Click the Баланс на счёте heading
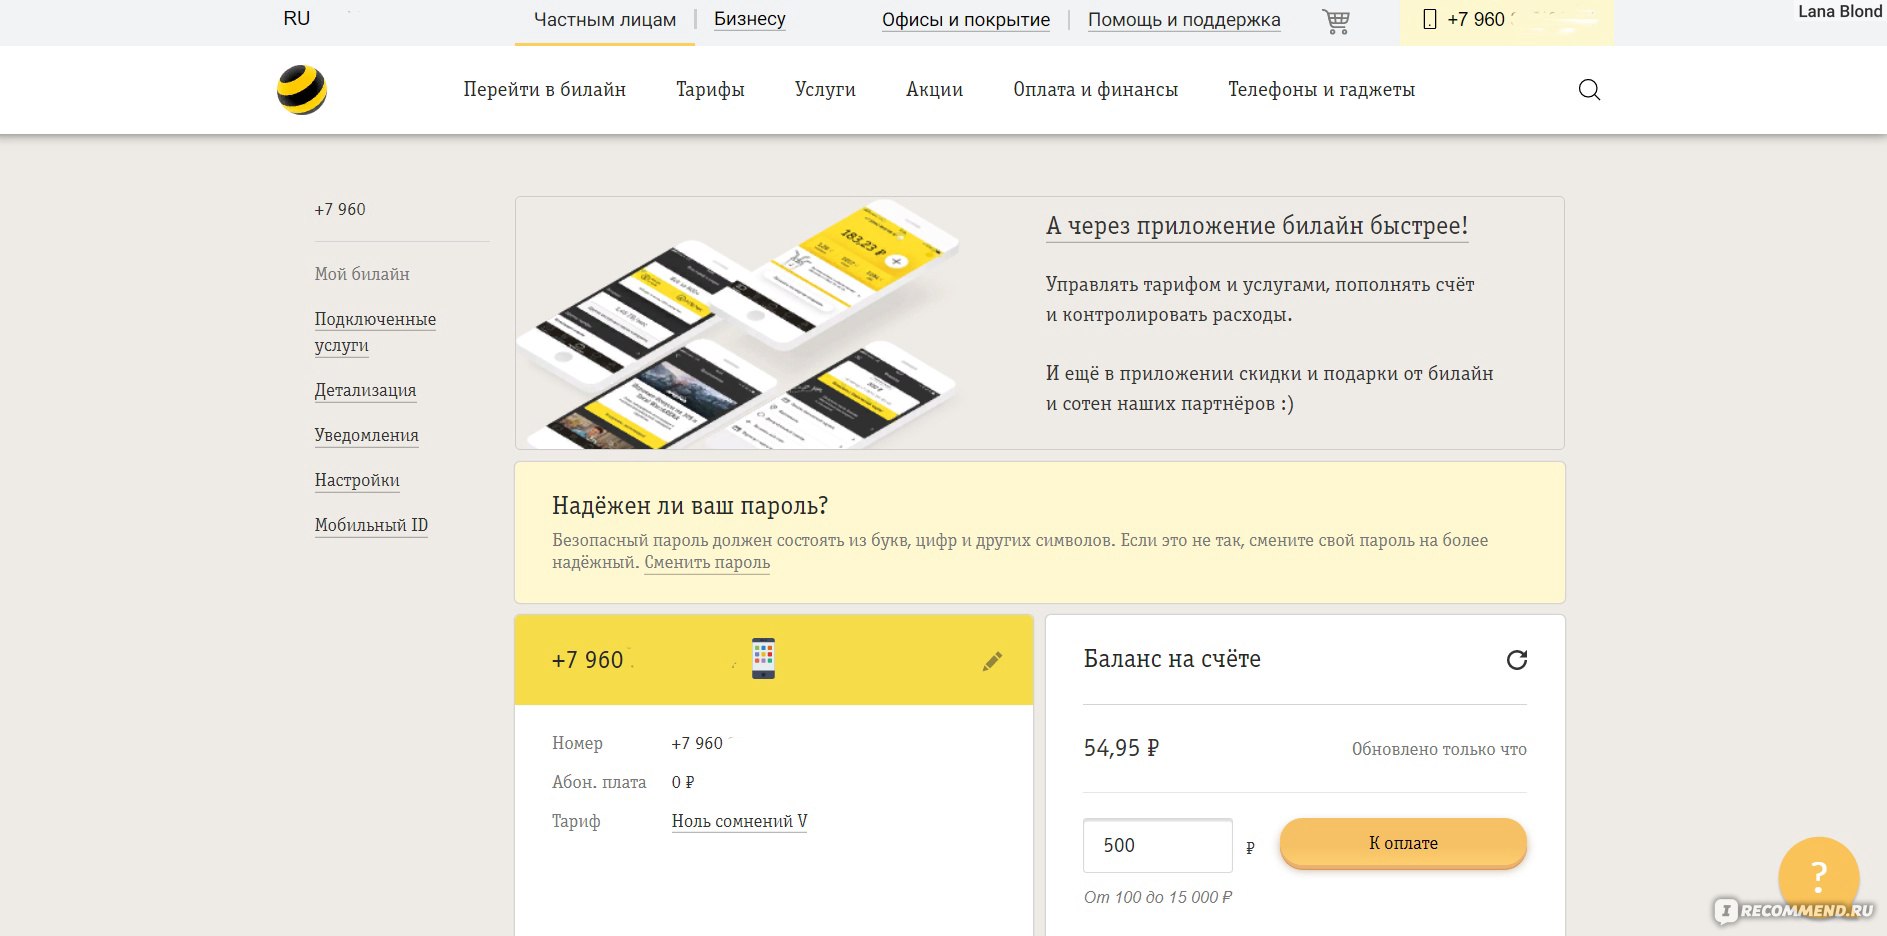 (x=1172, y=659)
